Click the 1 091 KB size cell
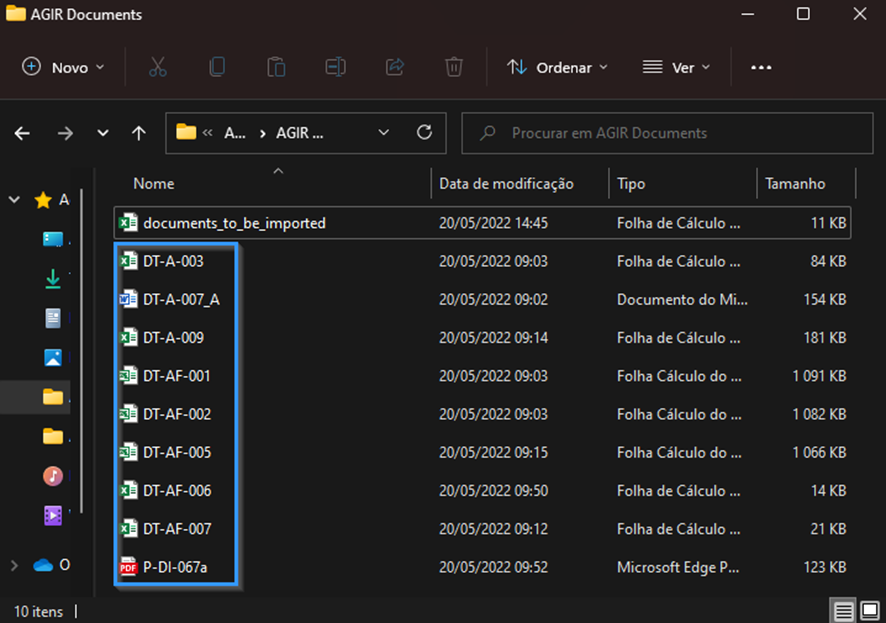This screenshot has height=623, width=886. [x=819, y=376]
